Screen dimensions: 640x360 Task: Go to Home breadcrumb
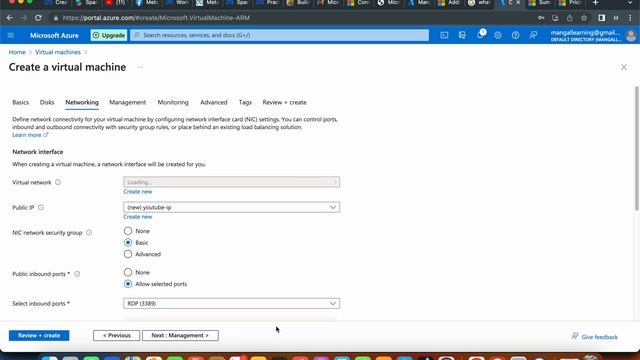(17, 52)
